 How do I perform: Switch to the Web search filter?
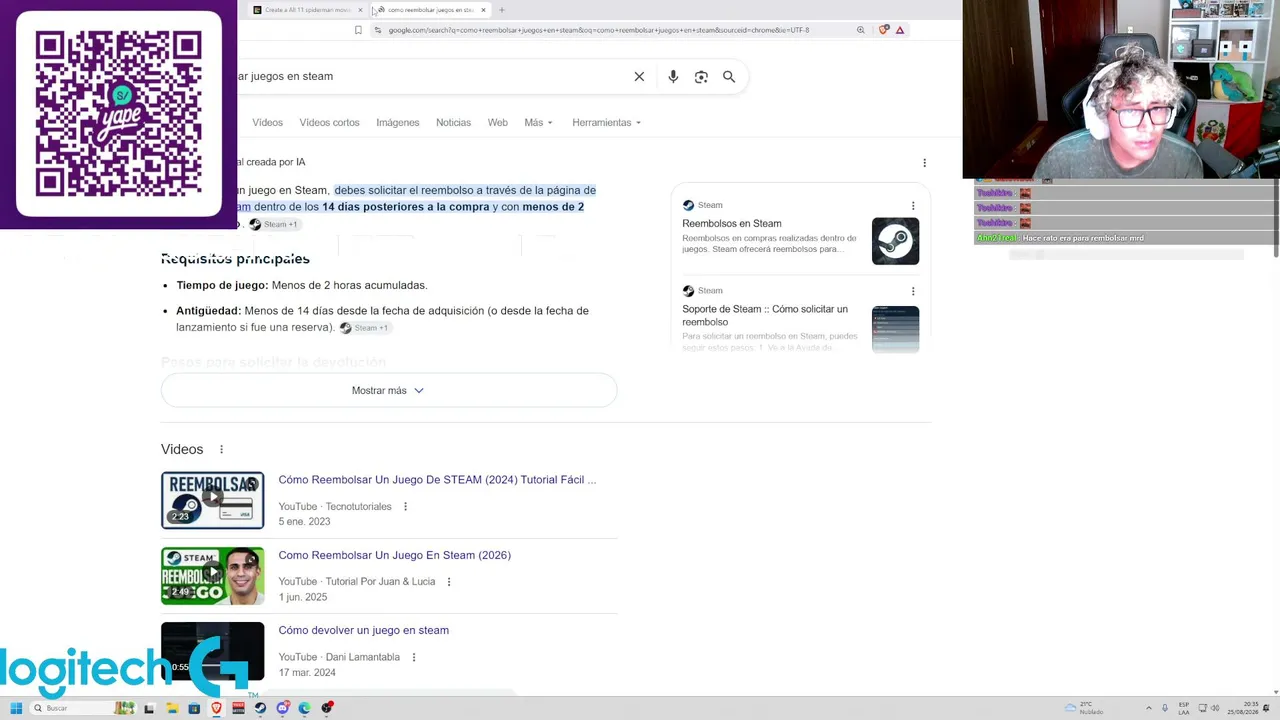click(497, 123)
